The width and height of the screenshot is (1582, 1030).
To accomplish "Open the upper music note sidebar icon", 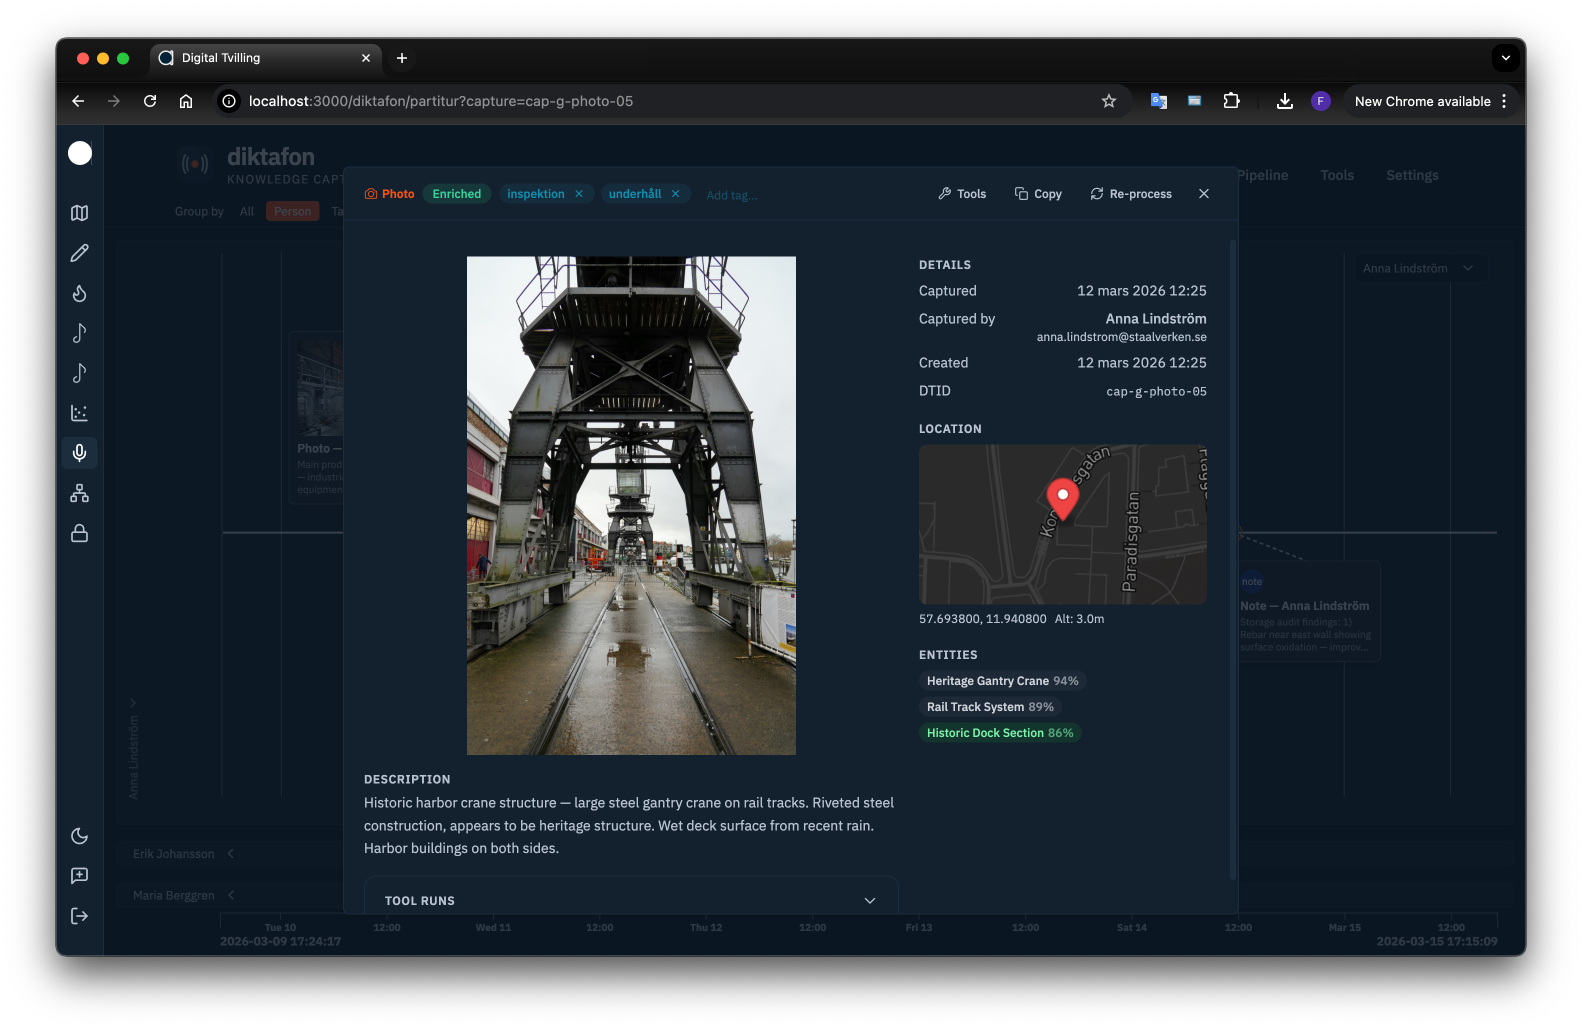I will coord(80,333).
